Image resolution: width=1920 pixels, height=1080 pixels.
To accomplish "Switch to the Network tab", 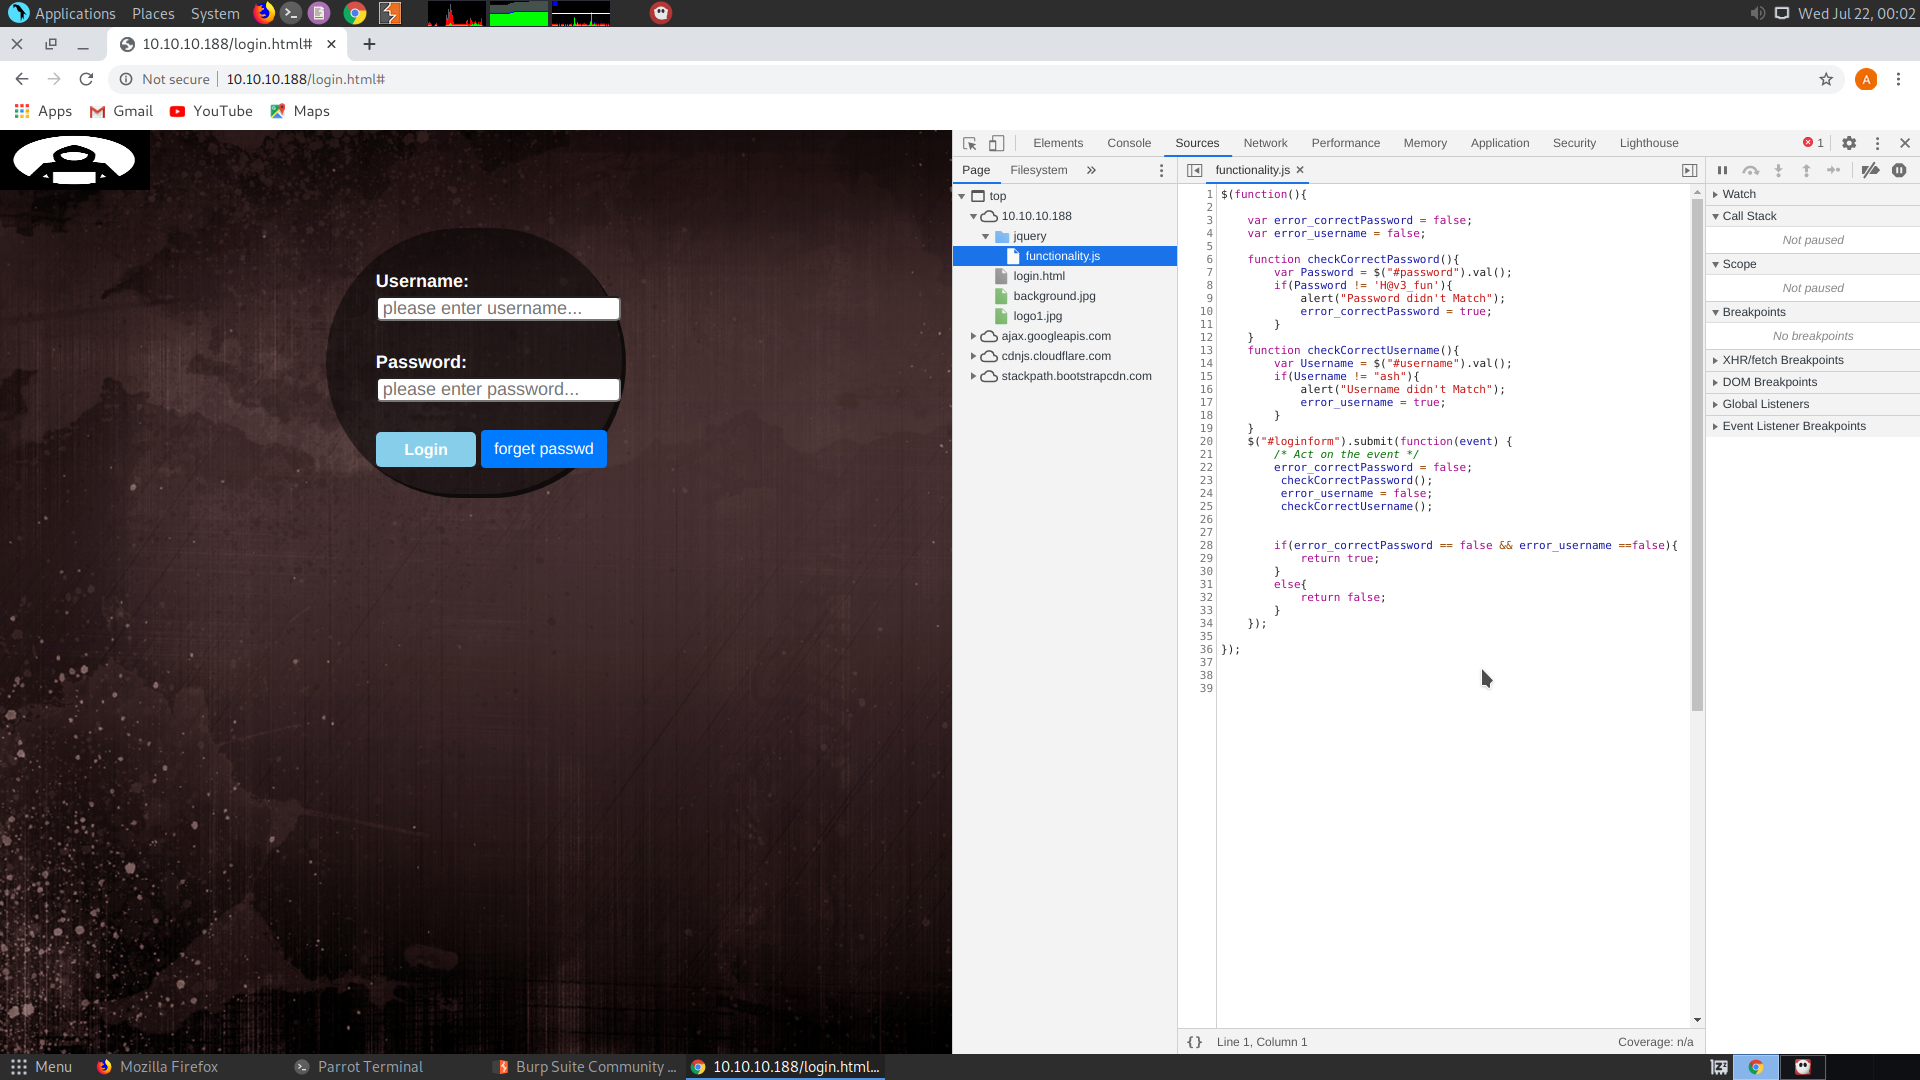I will pyautogui.click(x=1265, y=143).
